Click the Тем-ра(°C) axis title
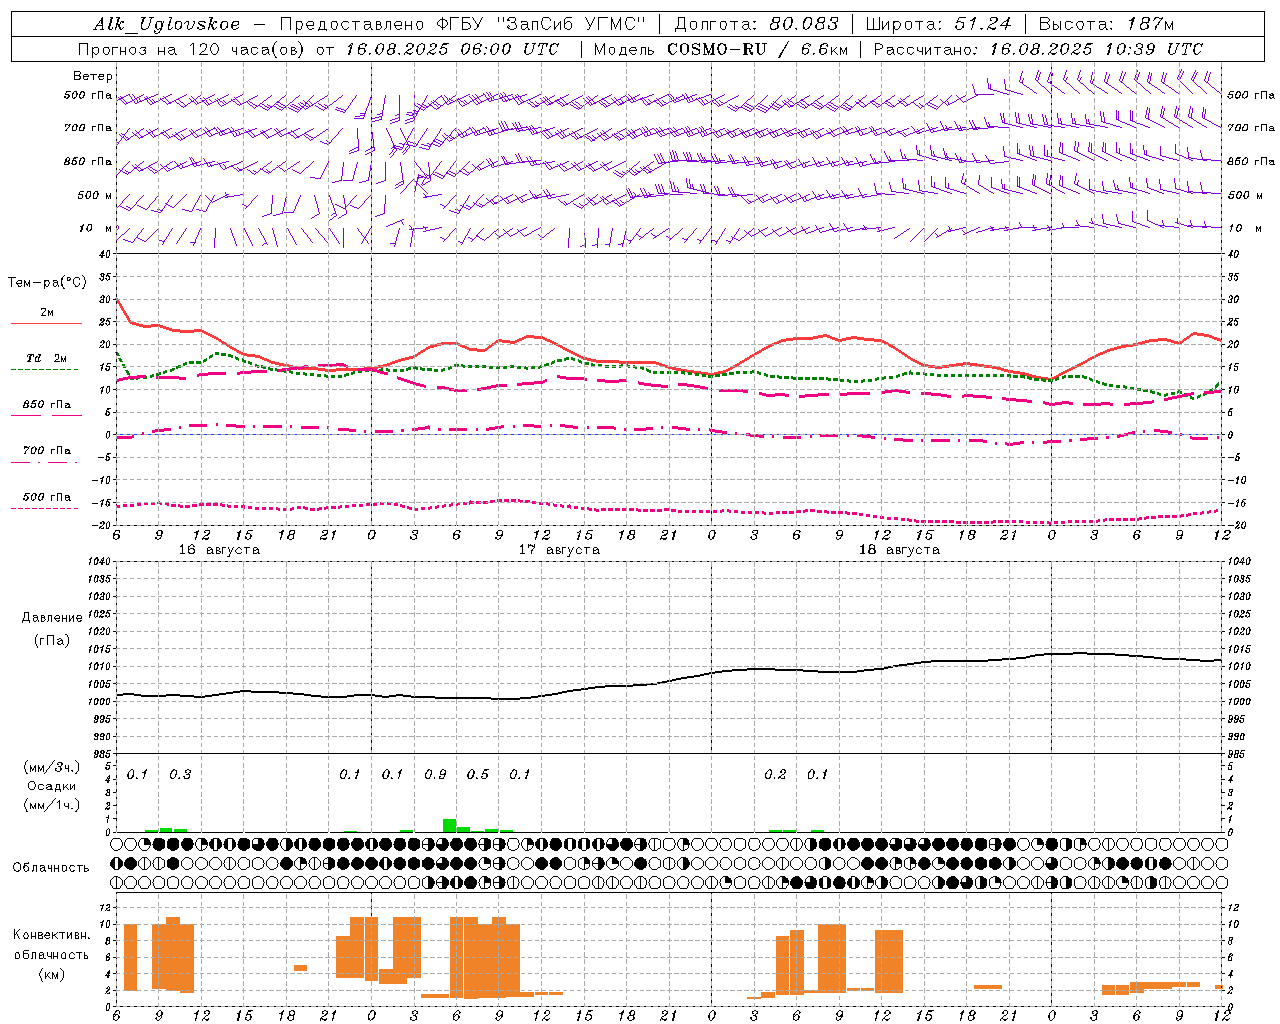Image resolution: width=1280 pixels, height=1024 pixels. (x=47, y=283)
